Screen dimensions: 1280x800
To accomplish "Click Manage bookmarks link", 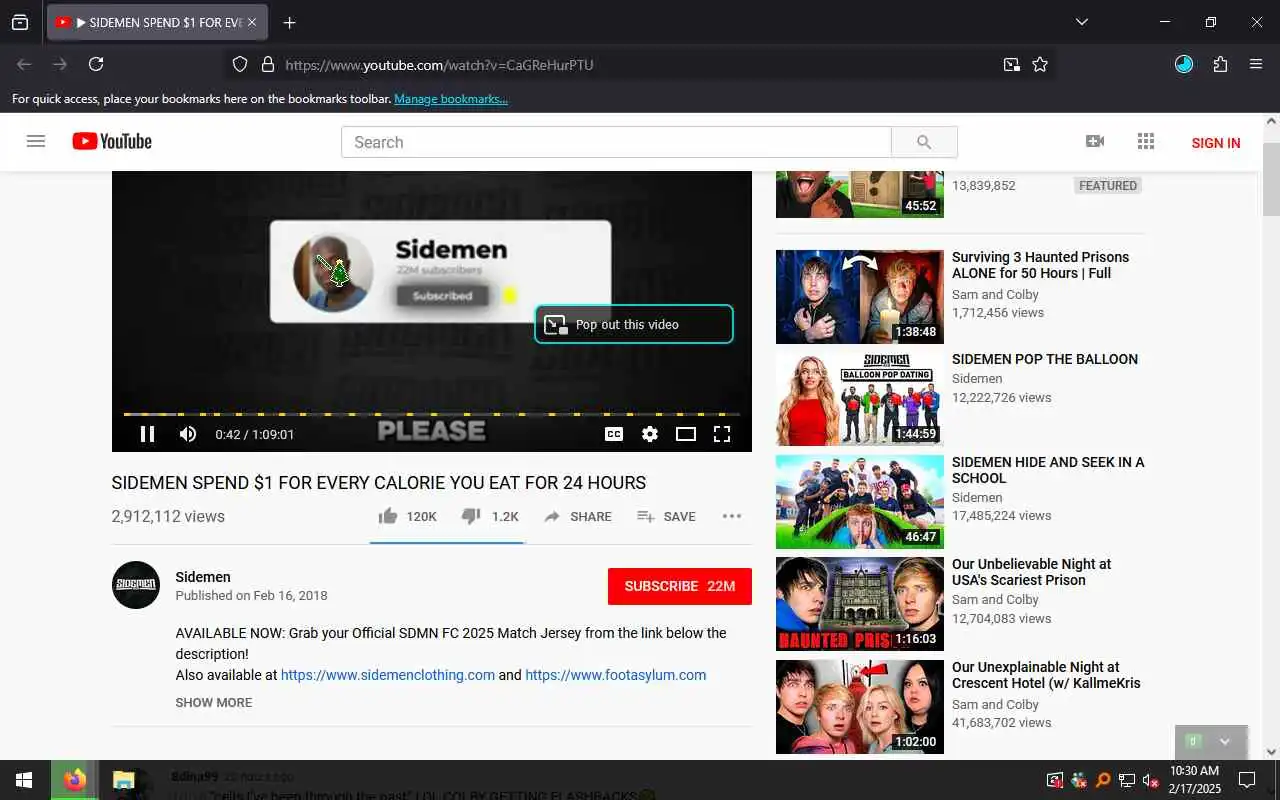I will click(x=451, y=99).
